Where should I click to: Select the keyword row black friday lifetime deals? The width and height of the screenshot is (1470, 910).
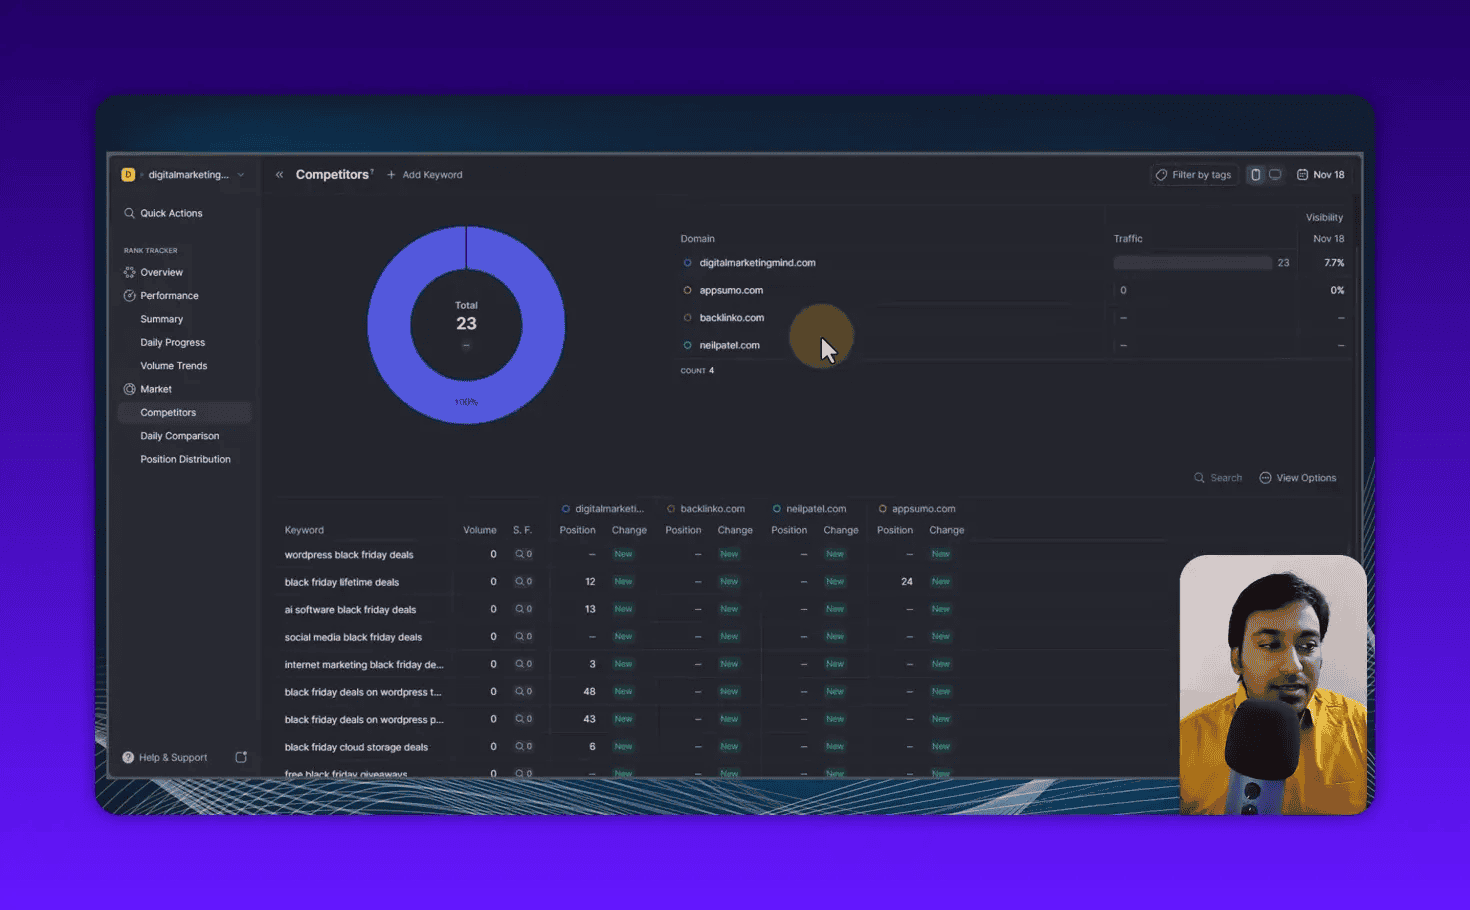341,581
